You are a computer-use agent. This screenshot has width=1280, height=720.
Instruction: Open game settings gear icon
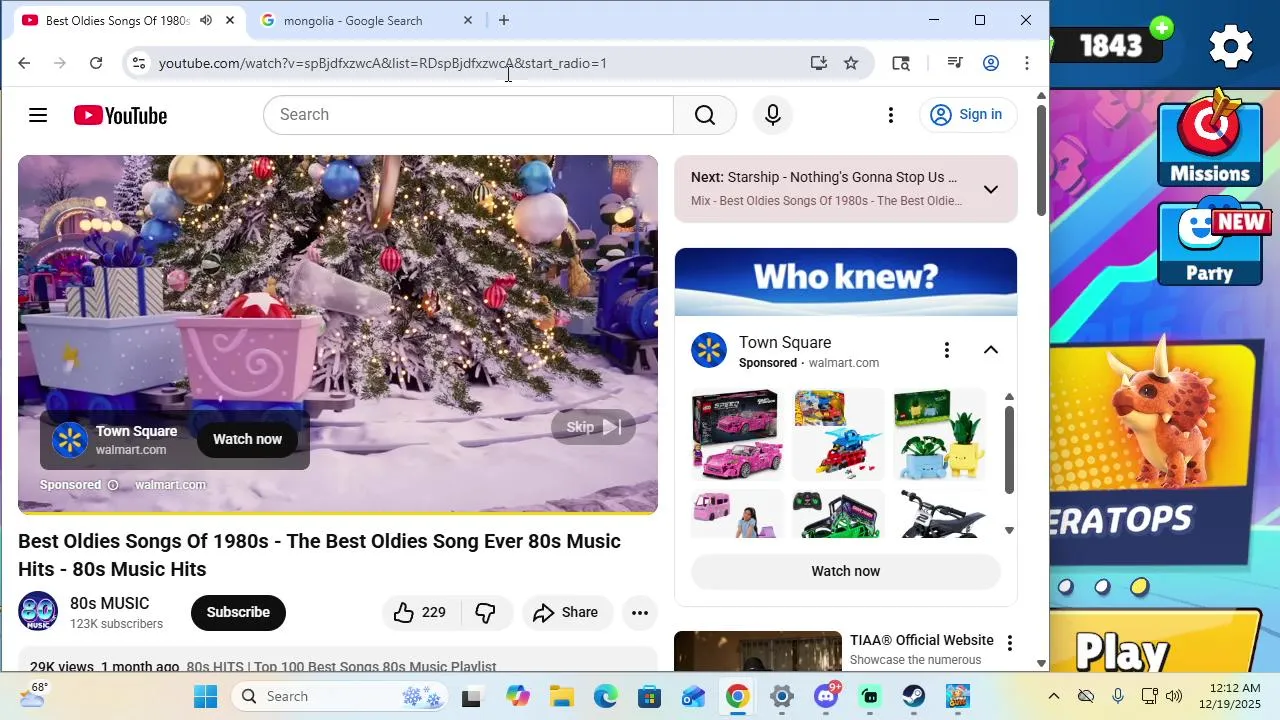[1231, 46]
